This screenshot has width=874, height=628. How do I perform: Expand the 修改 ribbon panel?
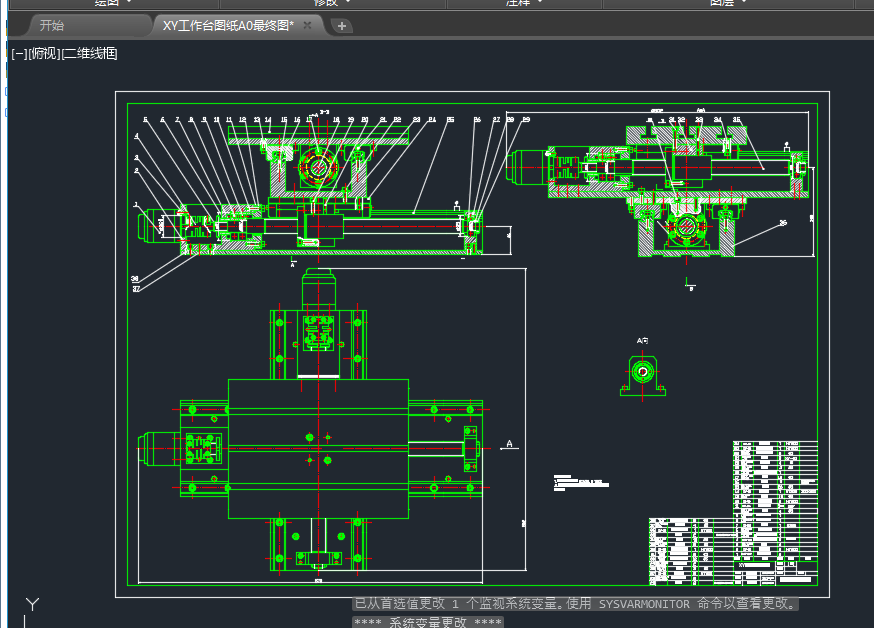coord(332,3)
